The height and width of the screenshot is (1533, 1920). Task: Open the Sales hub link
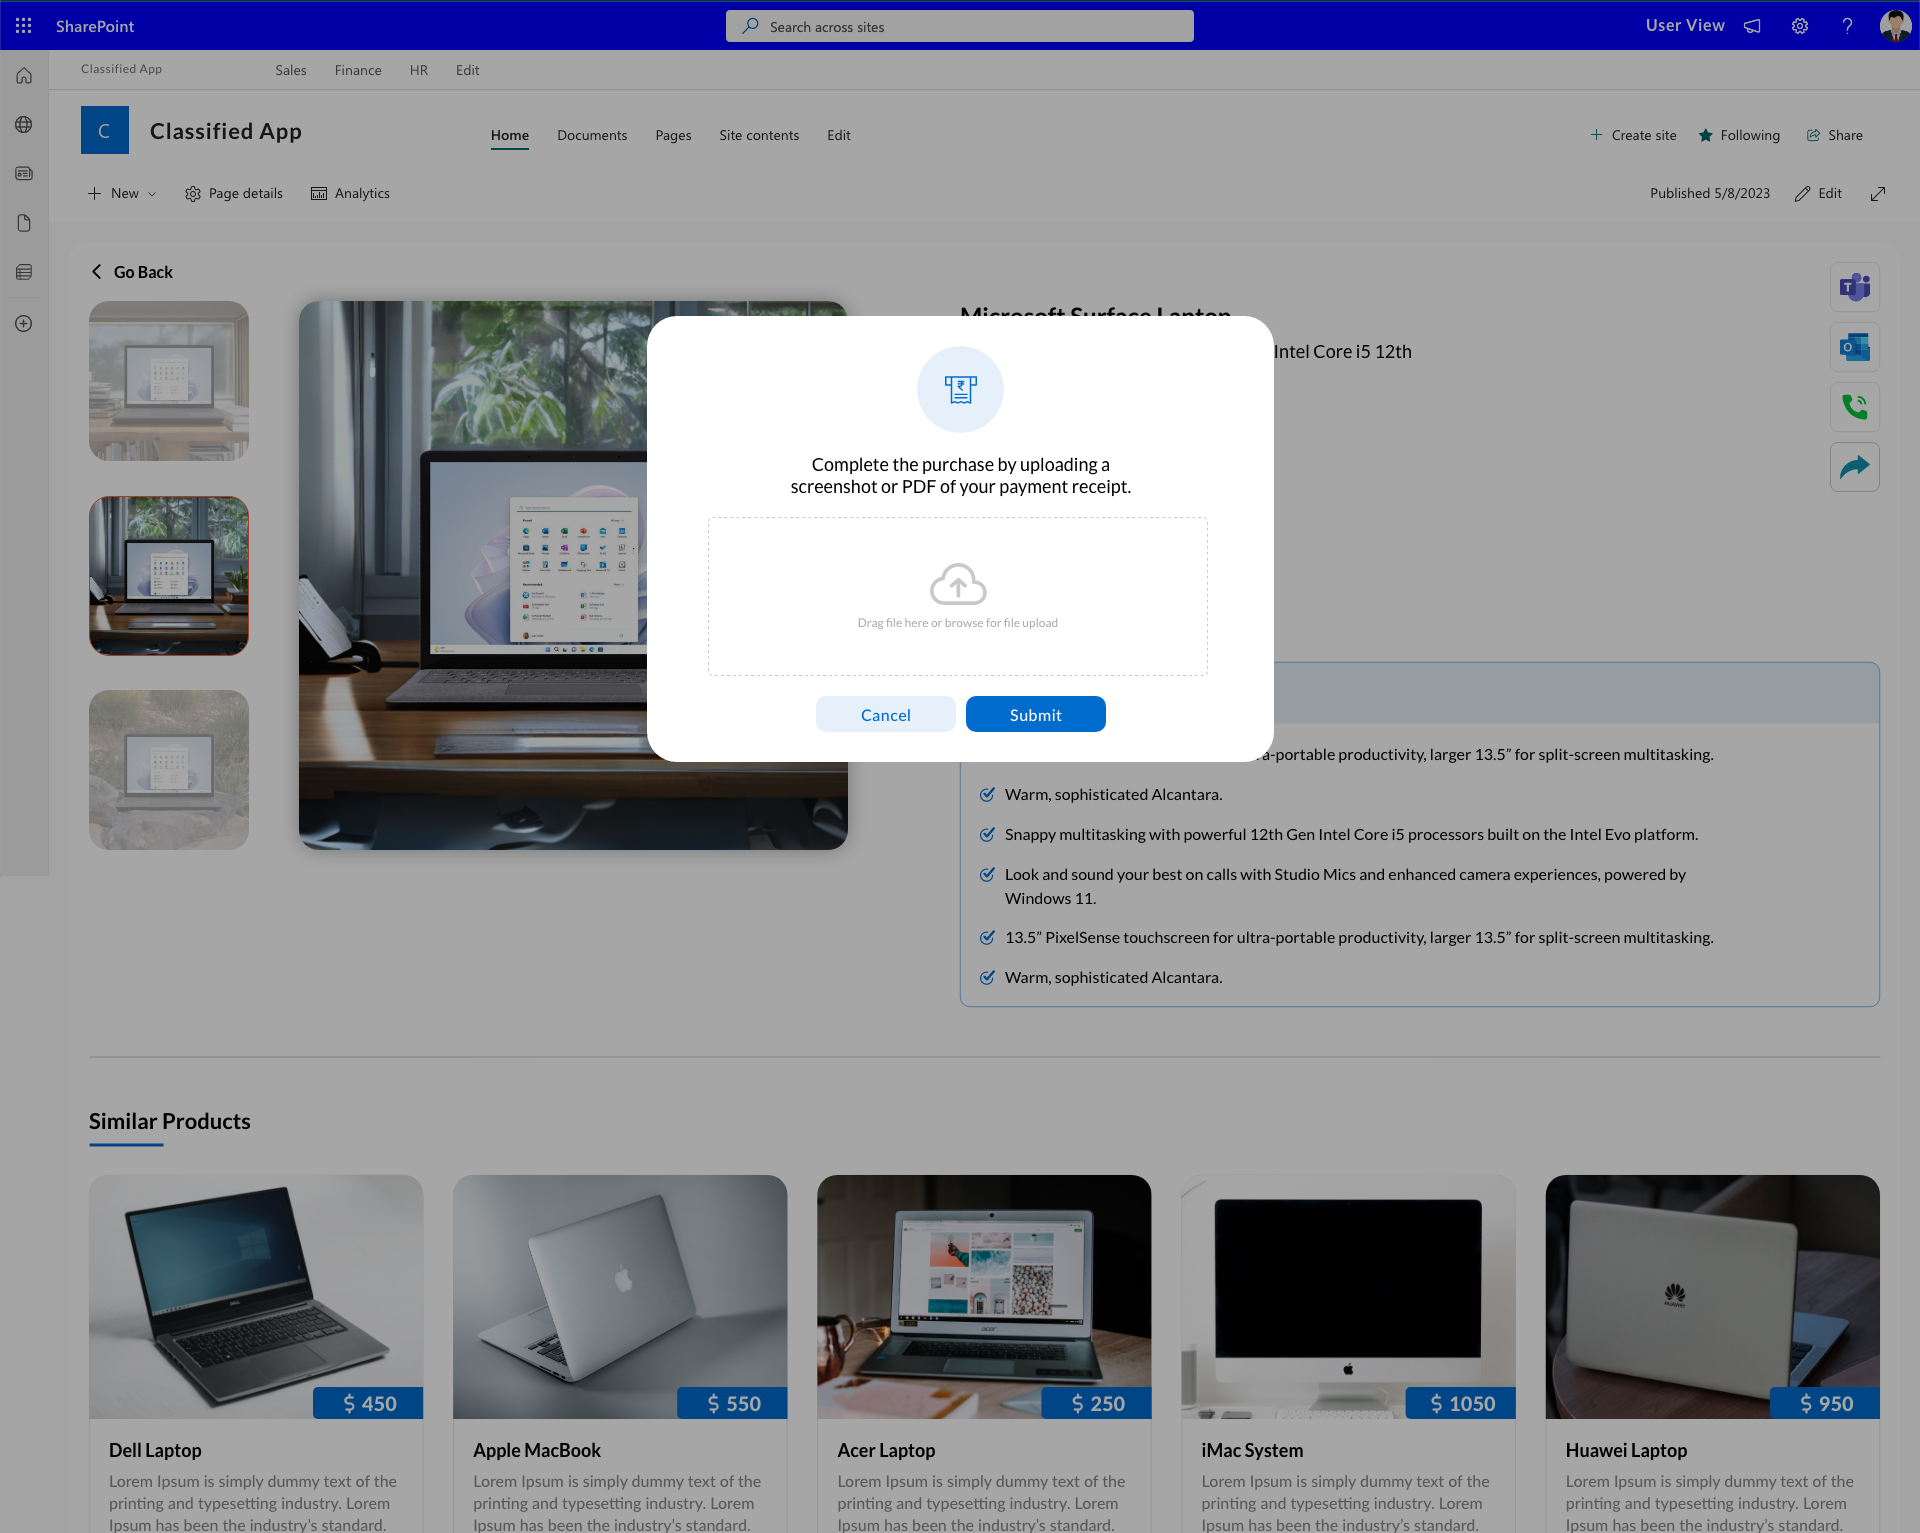coord(291,70)
